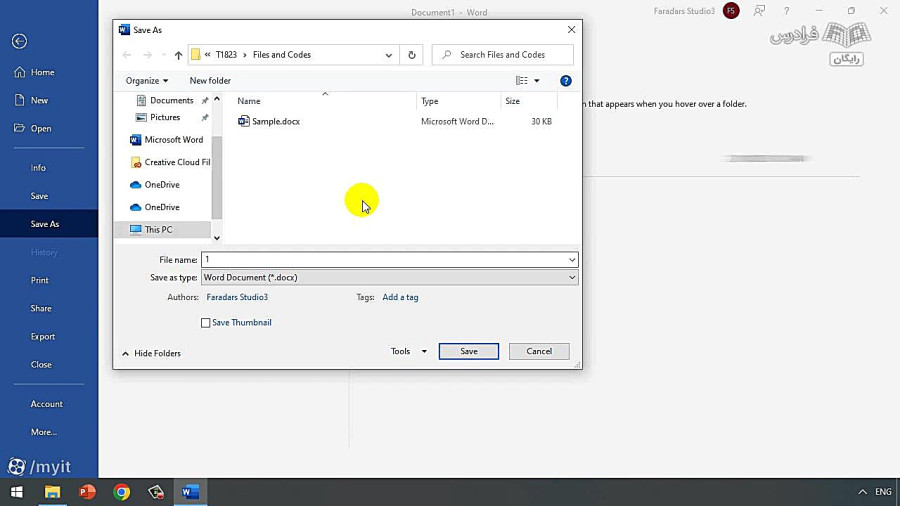Image resolution: width=900 pixels, height=506 pixels.
Task: Collapse folders with Hide Folders
Action: (x=152, y=353)
